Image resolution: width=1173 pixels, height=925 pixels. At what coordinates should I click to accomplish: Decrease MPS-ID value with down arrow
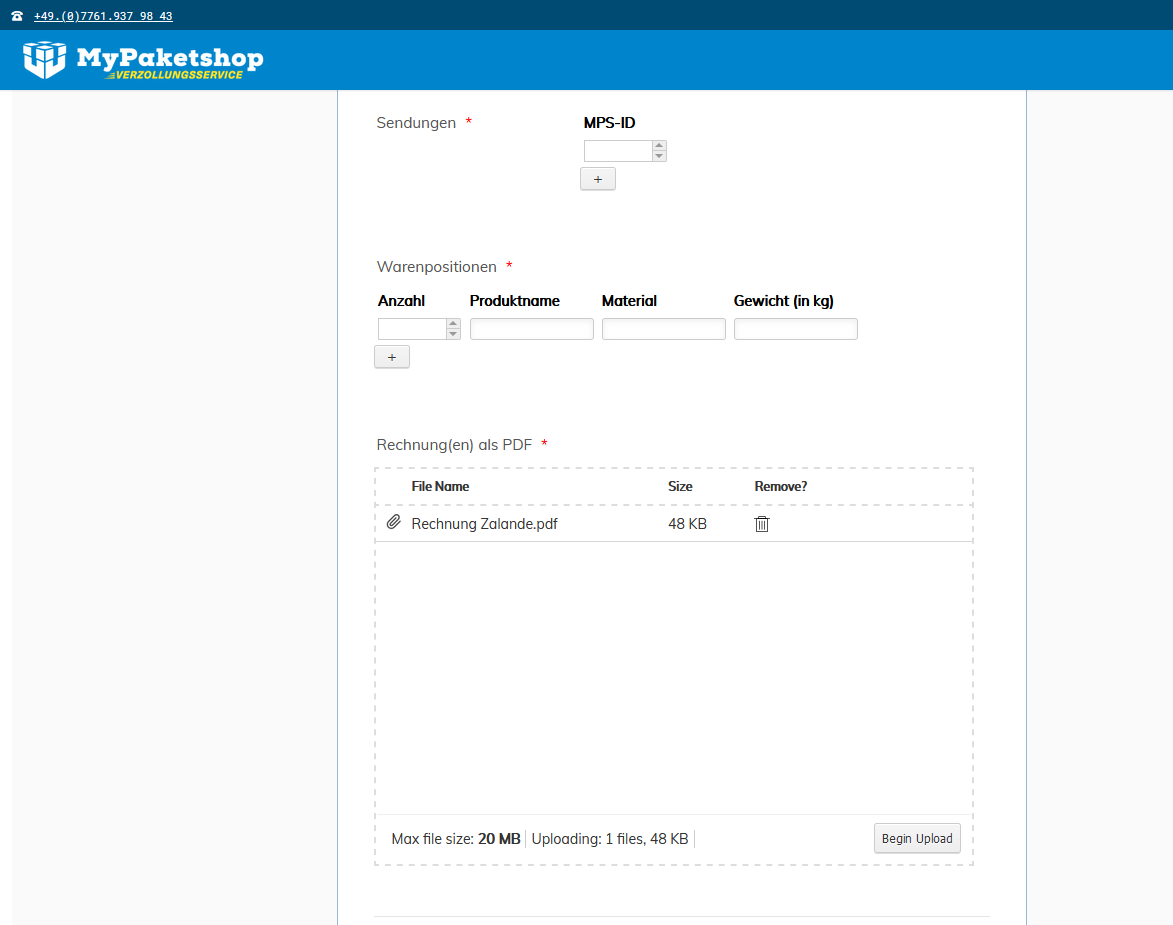click(x=659, y=156)
